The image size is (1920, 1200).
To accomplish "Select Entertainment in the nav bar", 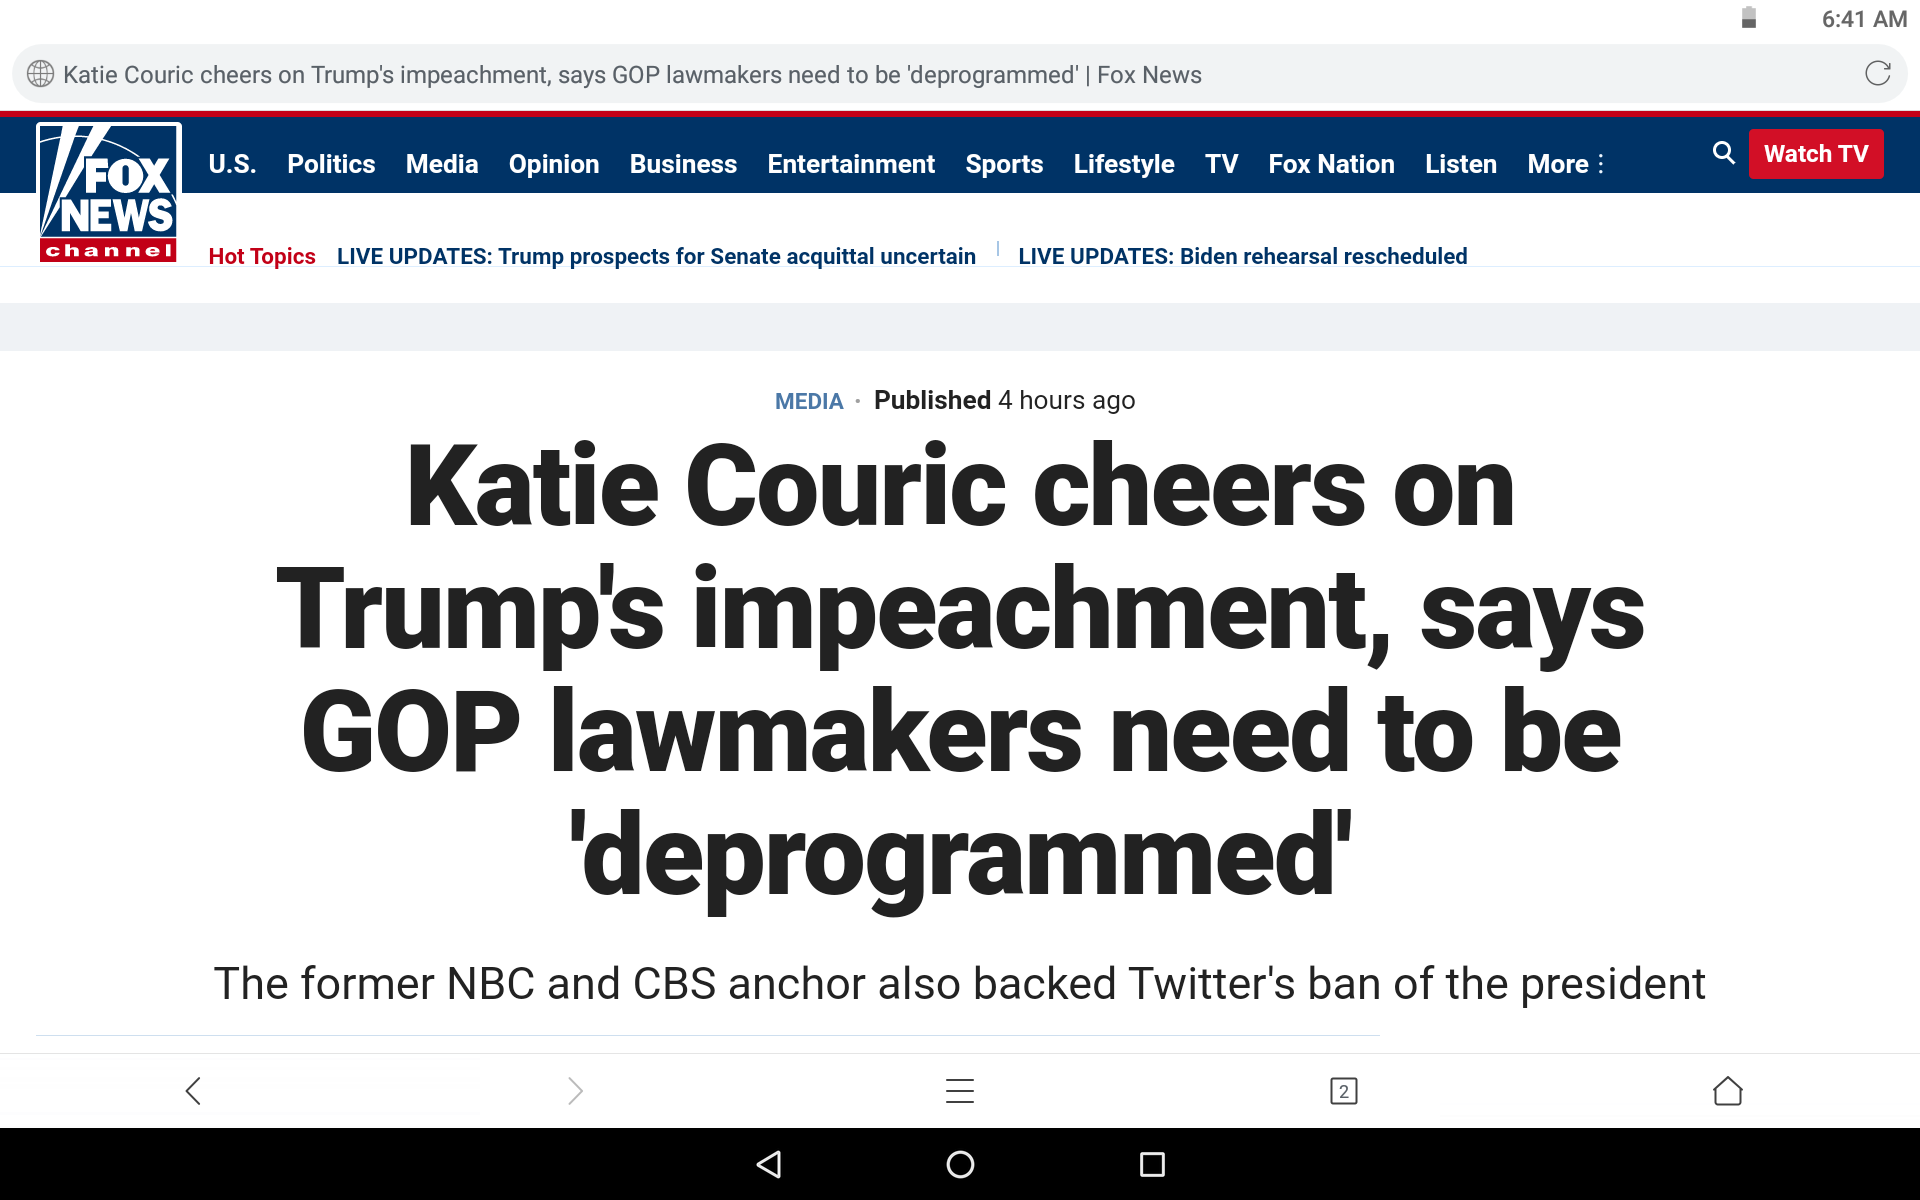I will pyautogui.click(x=851, y=164).
